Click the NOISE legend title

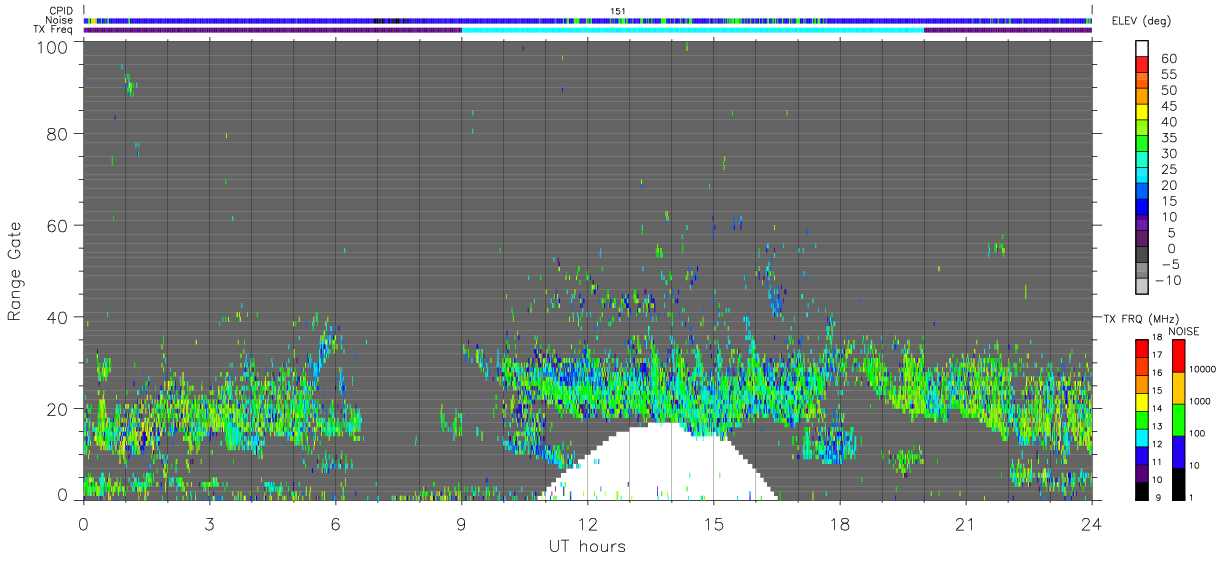pos(1184,330)
